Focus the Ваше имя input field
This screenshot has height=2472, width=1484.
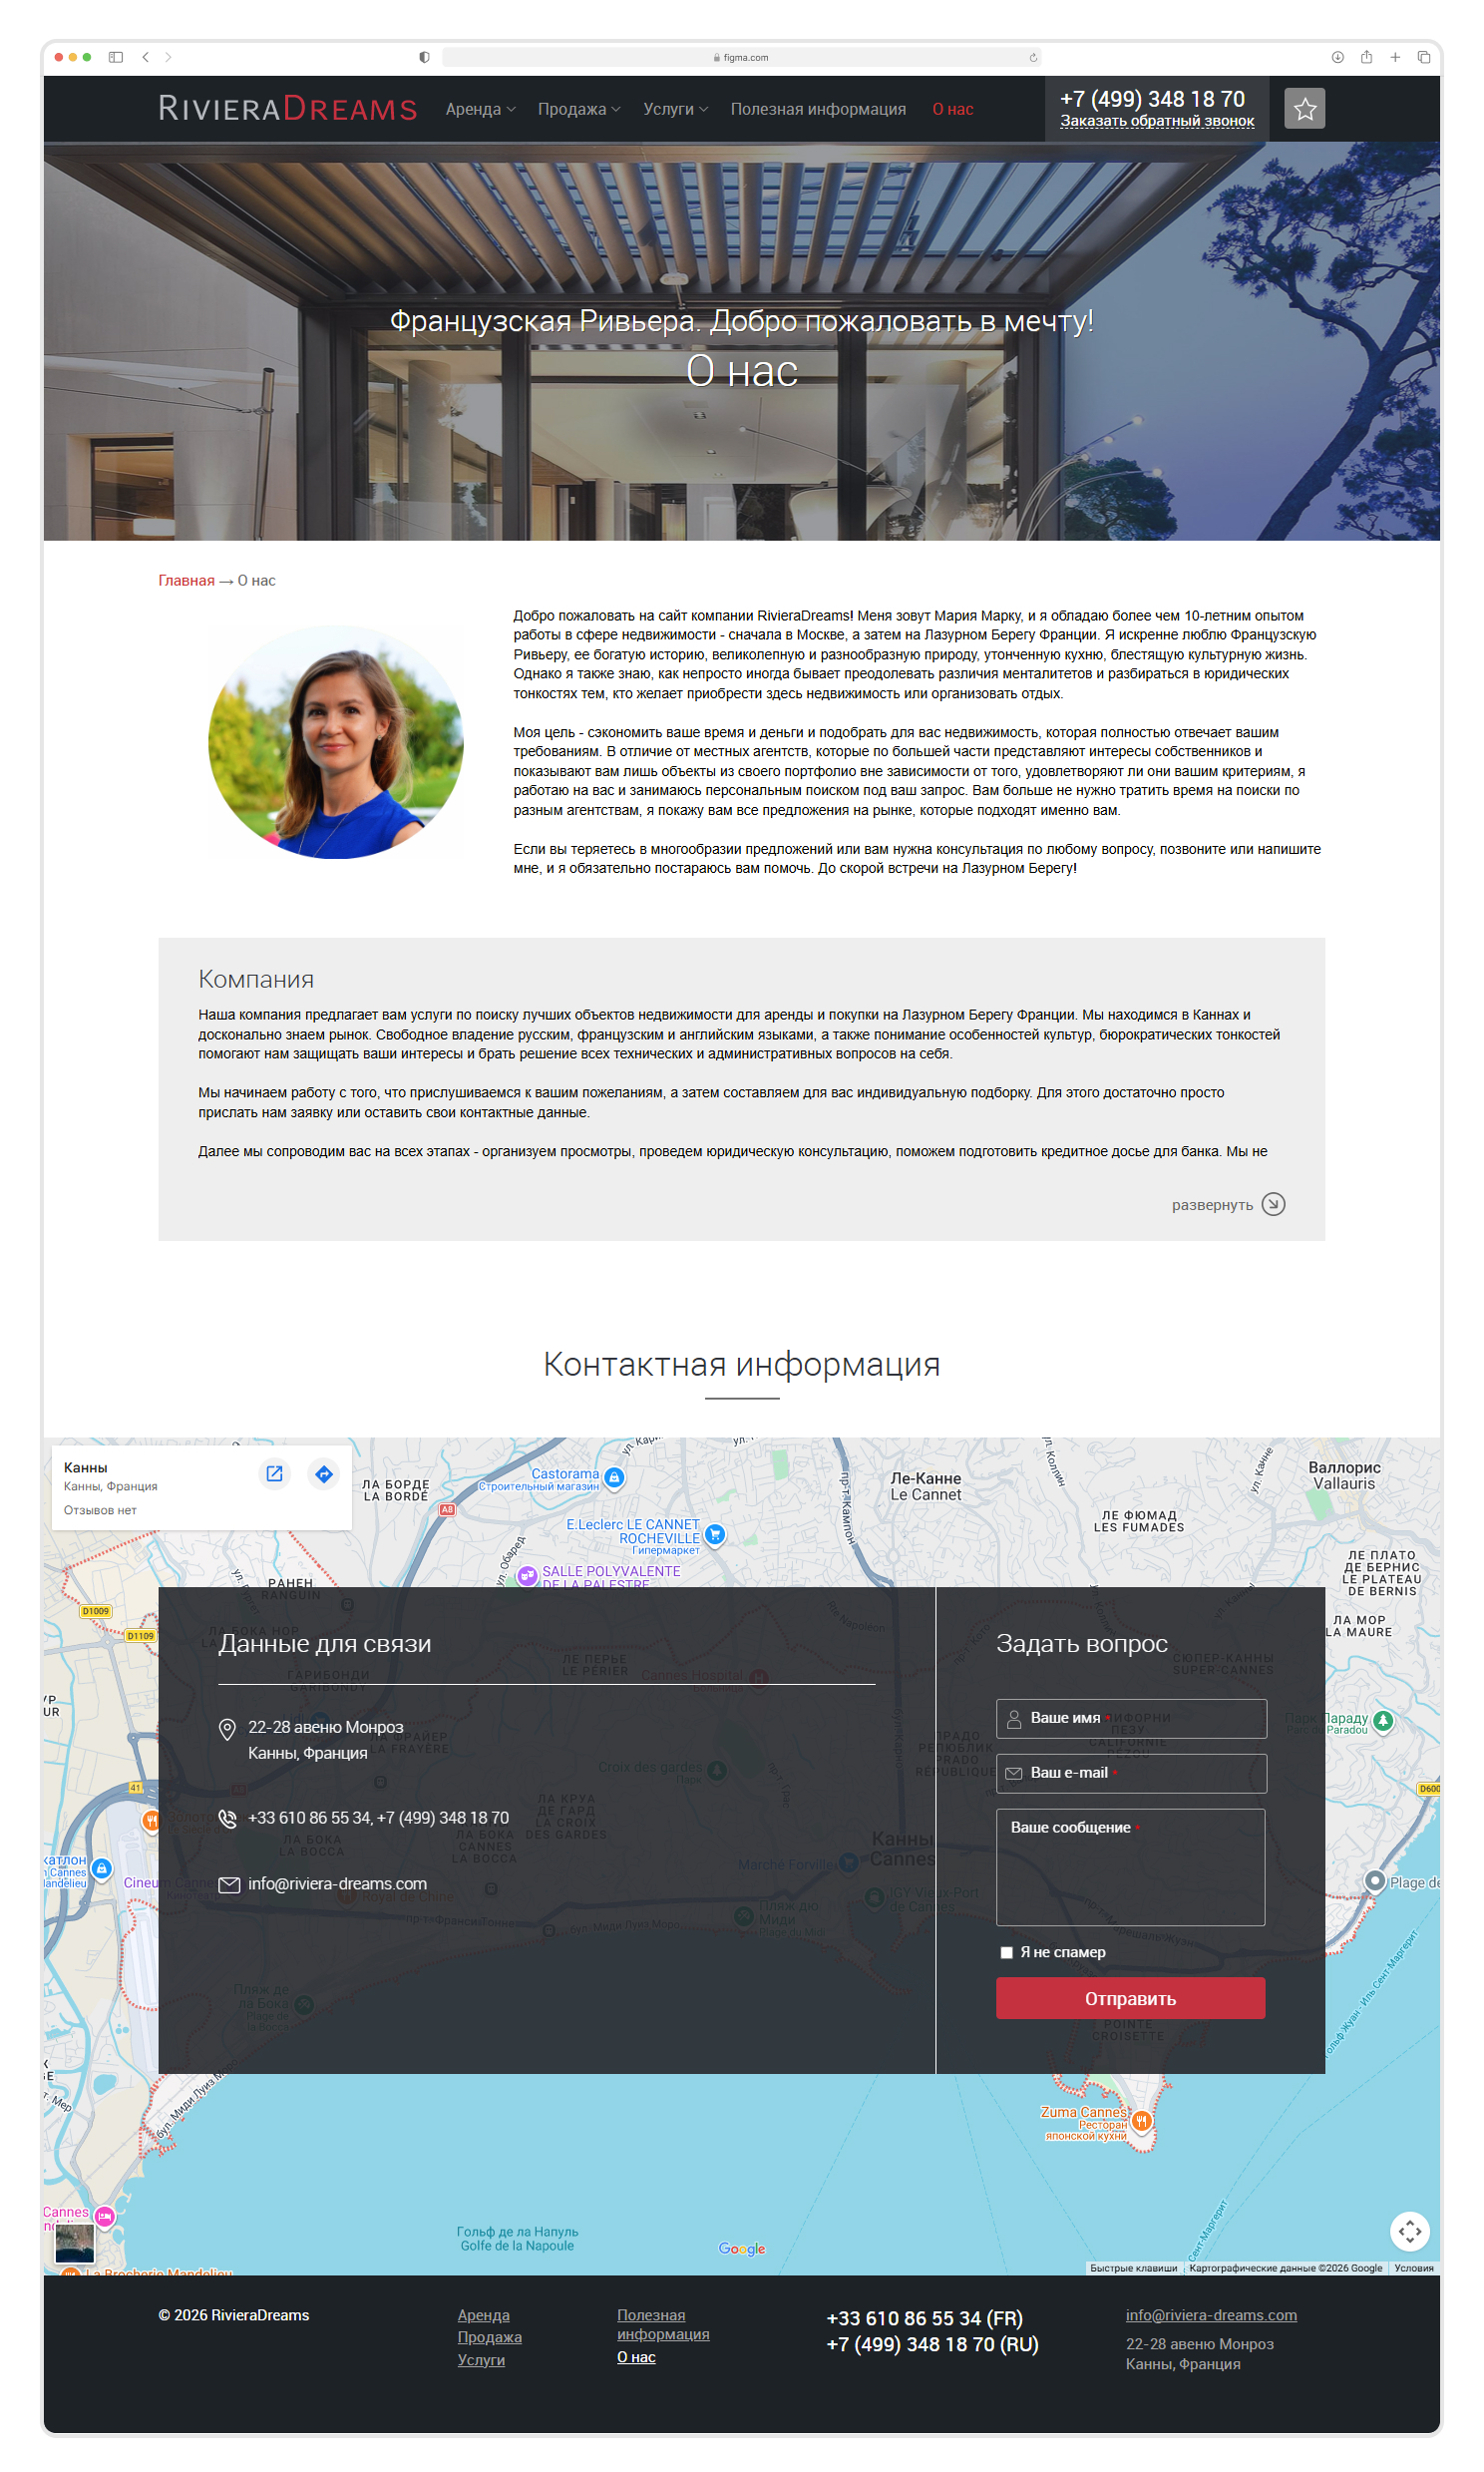1131,1718
